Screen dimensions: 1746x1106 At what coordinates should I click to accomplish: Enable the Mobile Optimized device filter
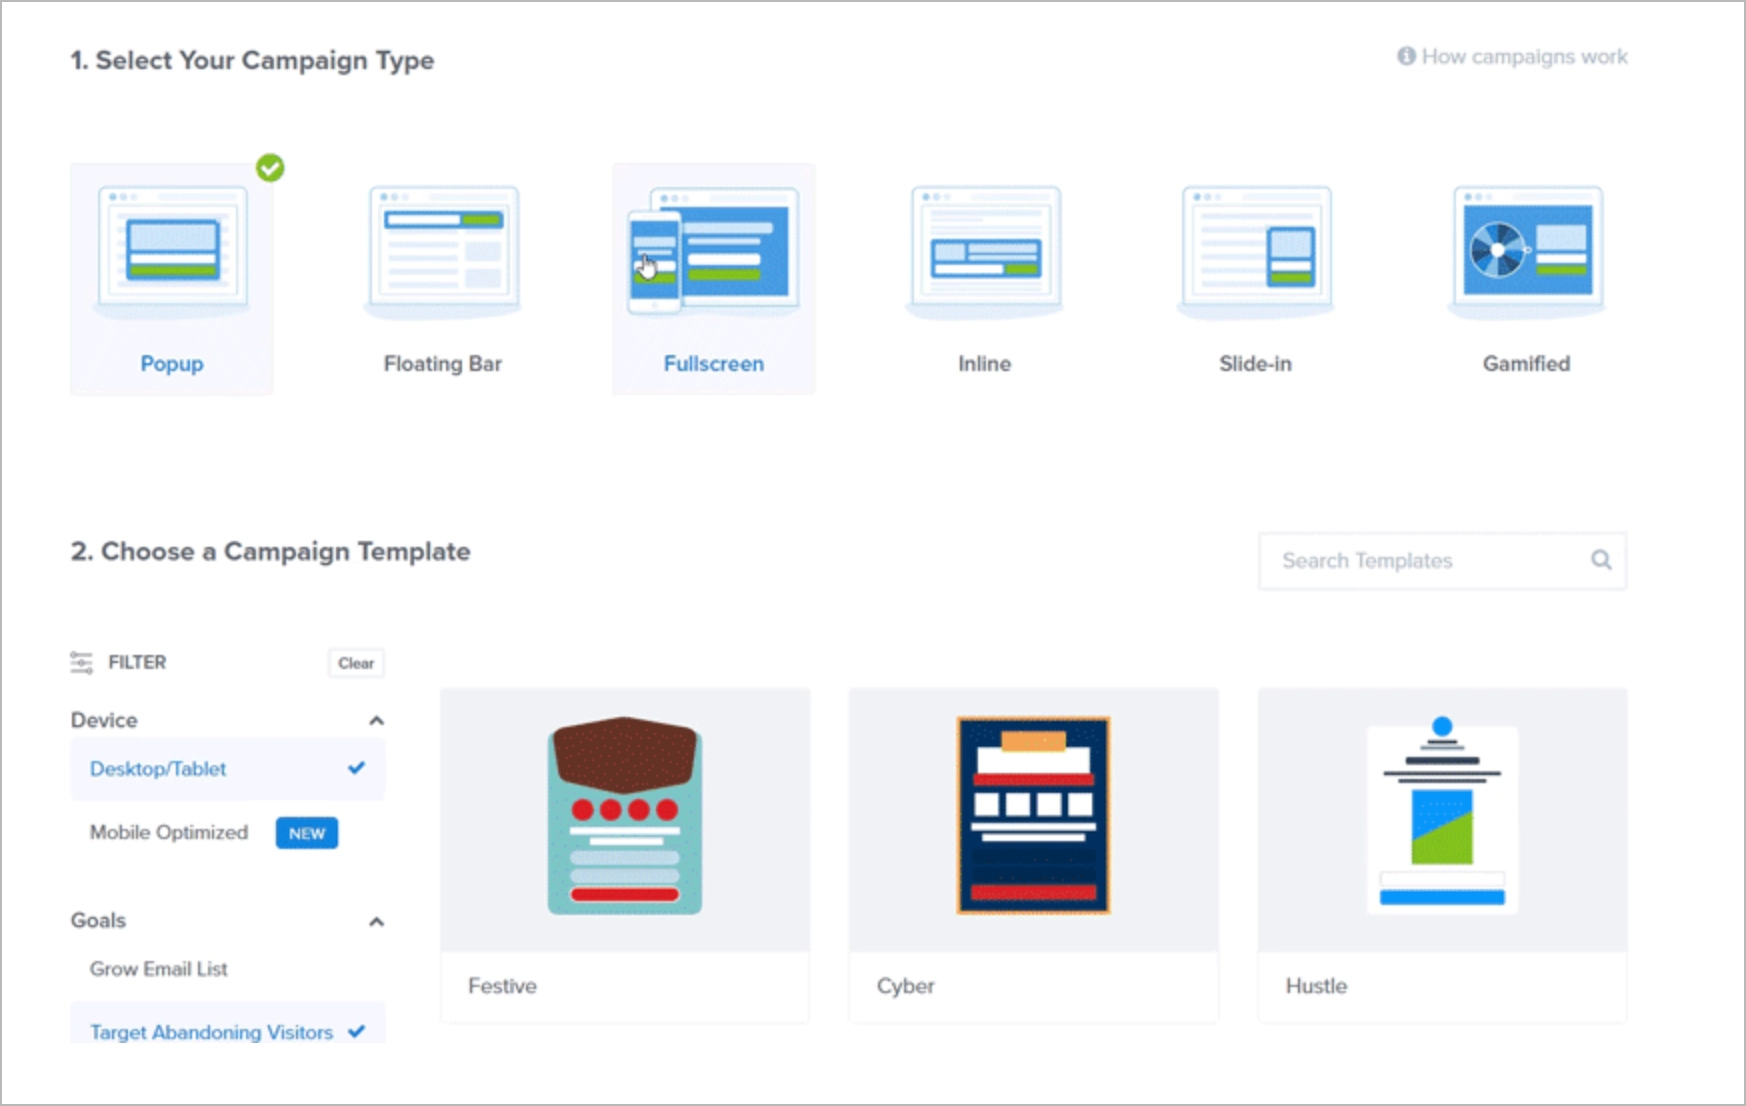point(167,832)
